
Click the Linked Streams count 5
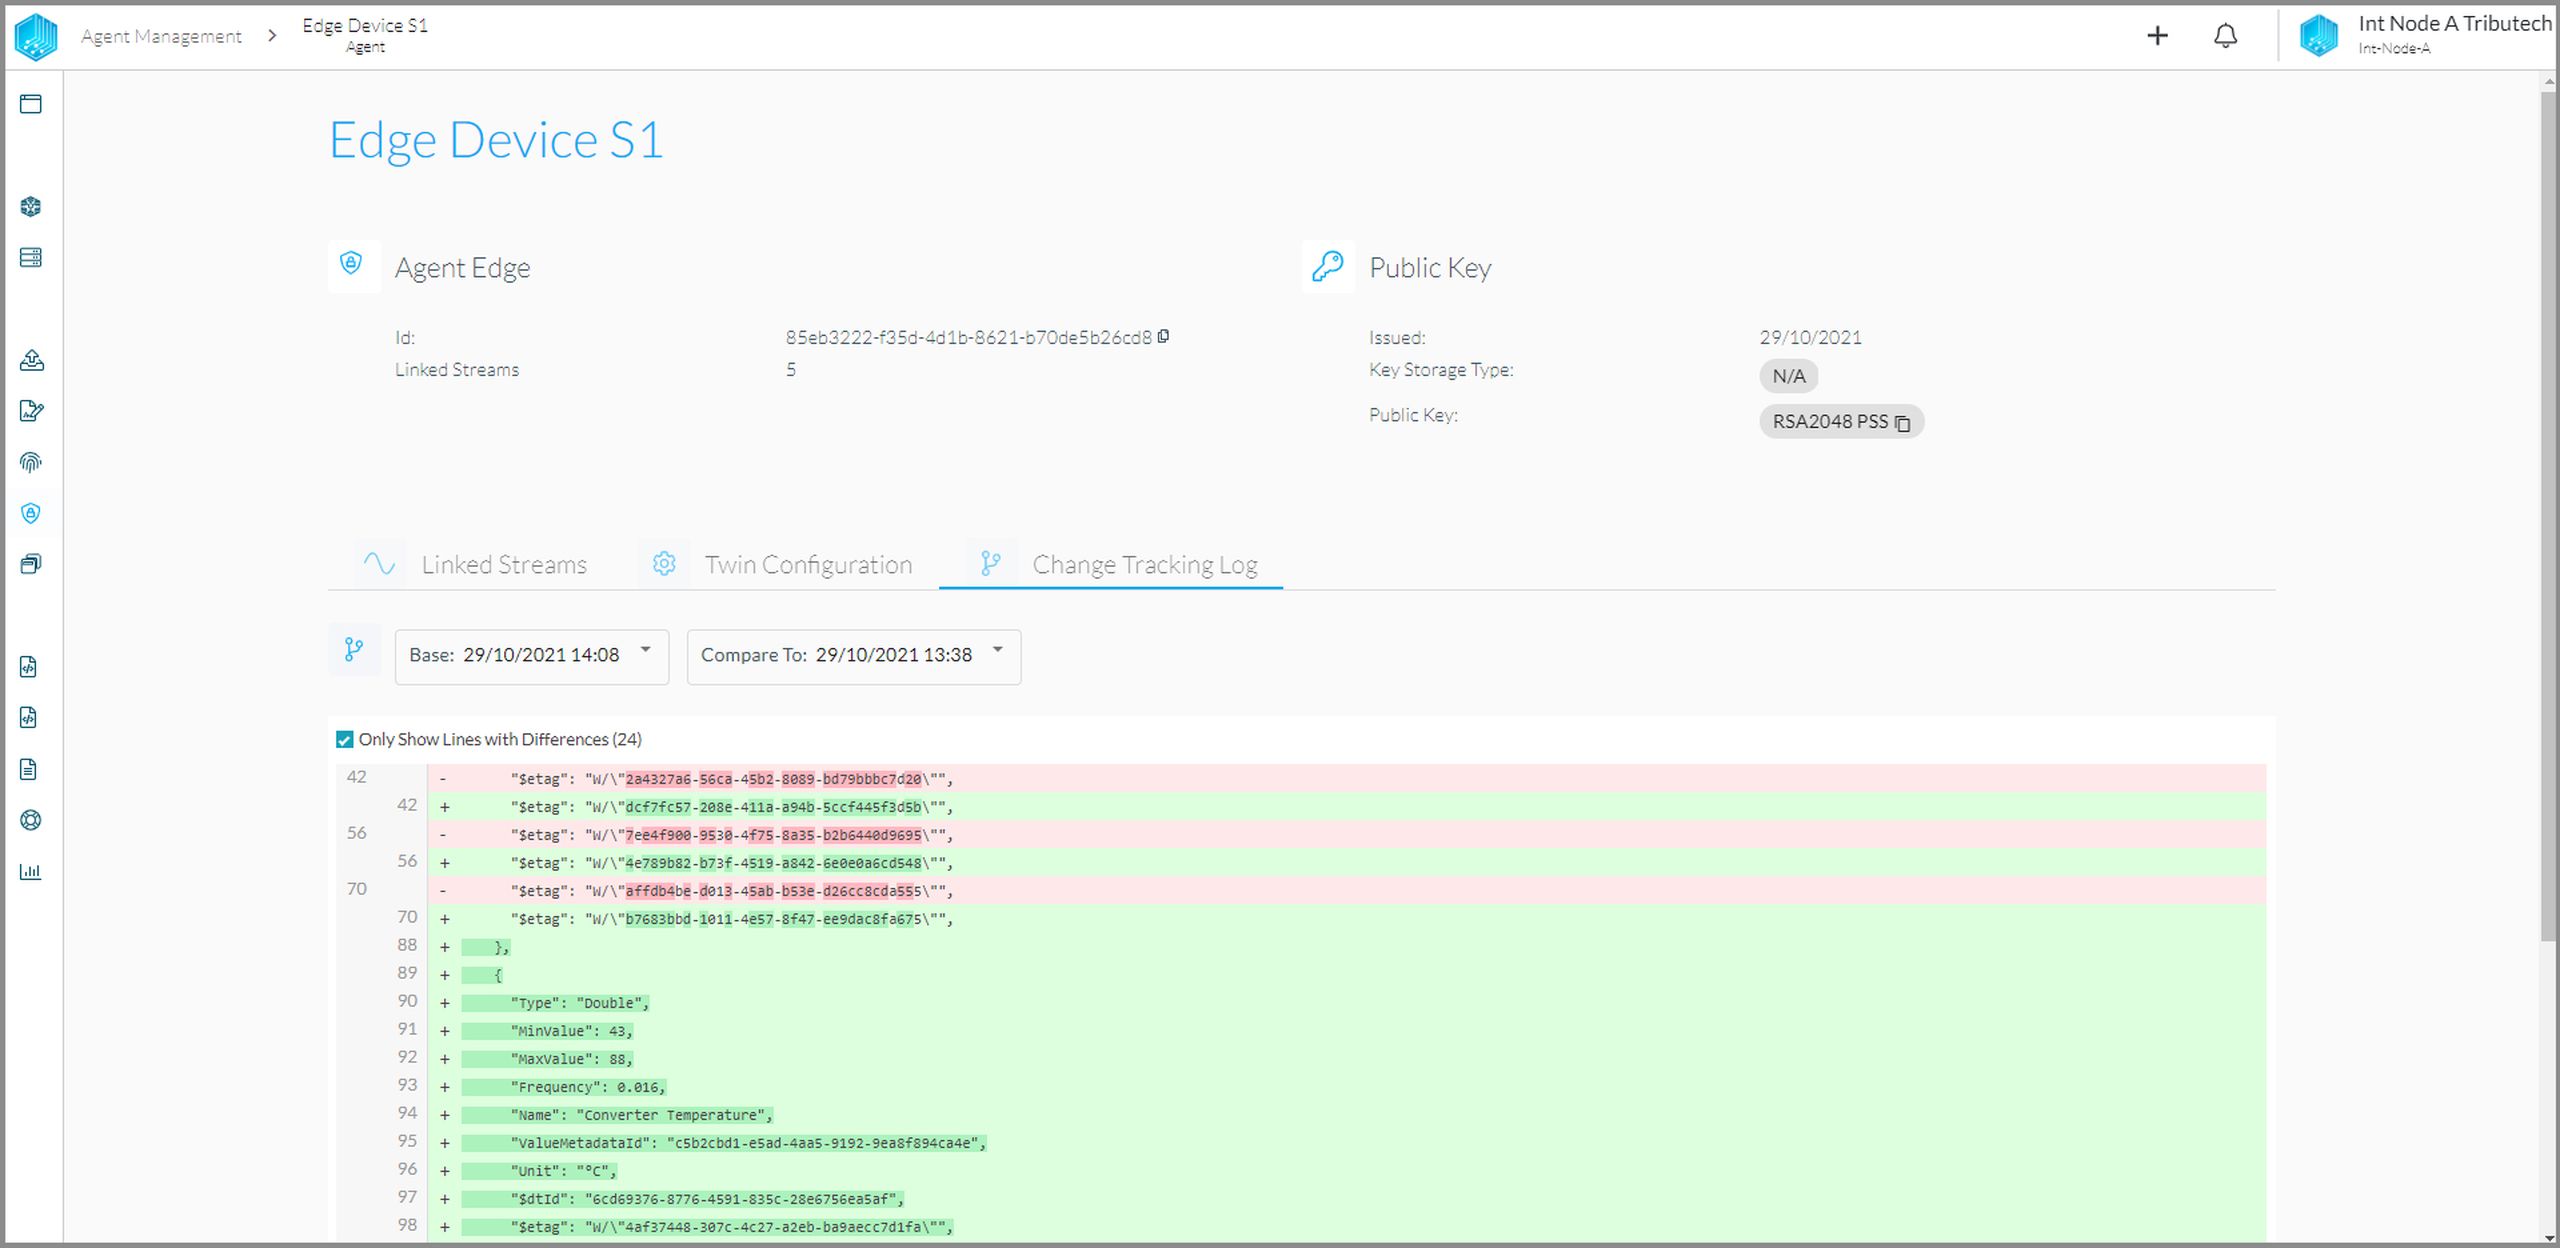(791, 370)
